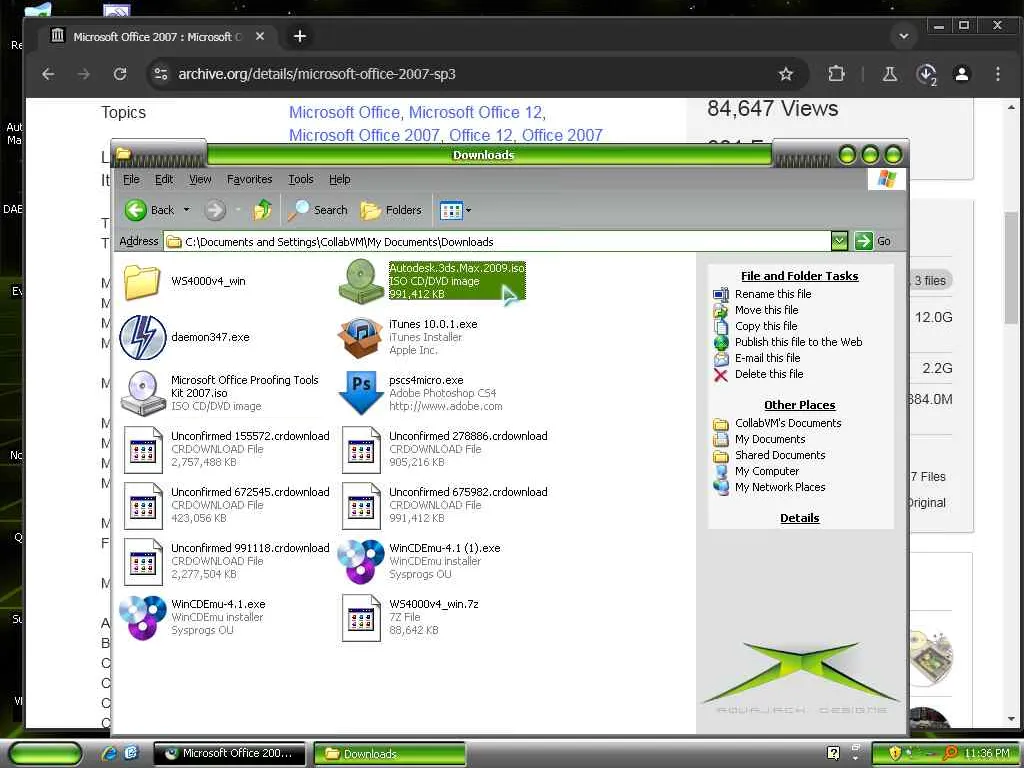Expand the Details section

(799, 518)
